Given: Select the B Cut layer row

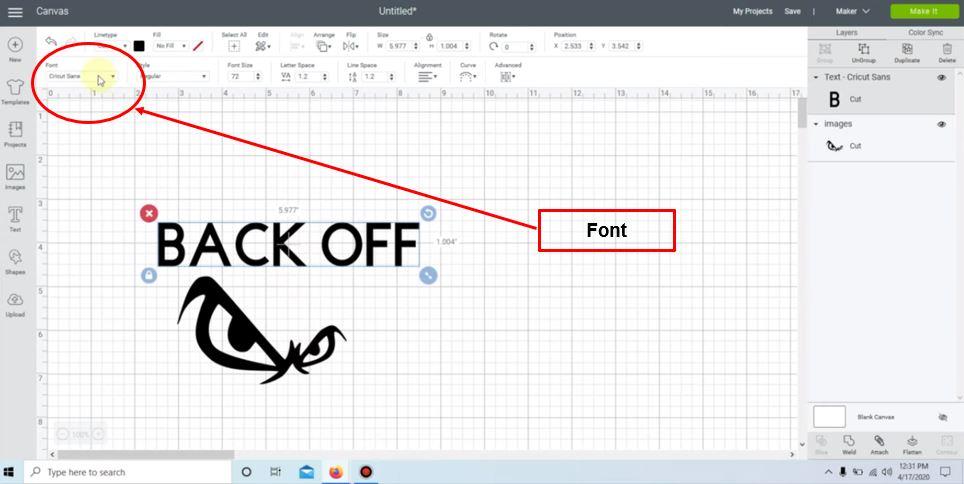Looking at the screenshot, I should click(x=882, y=99).
